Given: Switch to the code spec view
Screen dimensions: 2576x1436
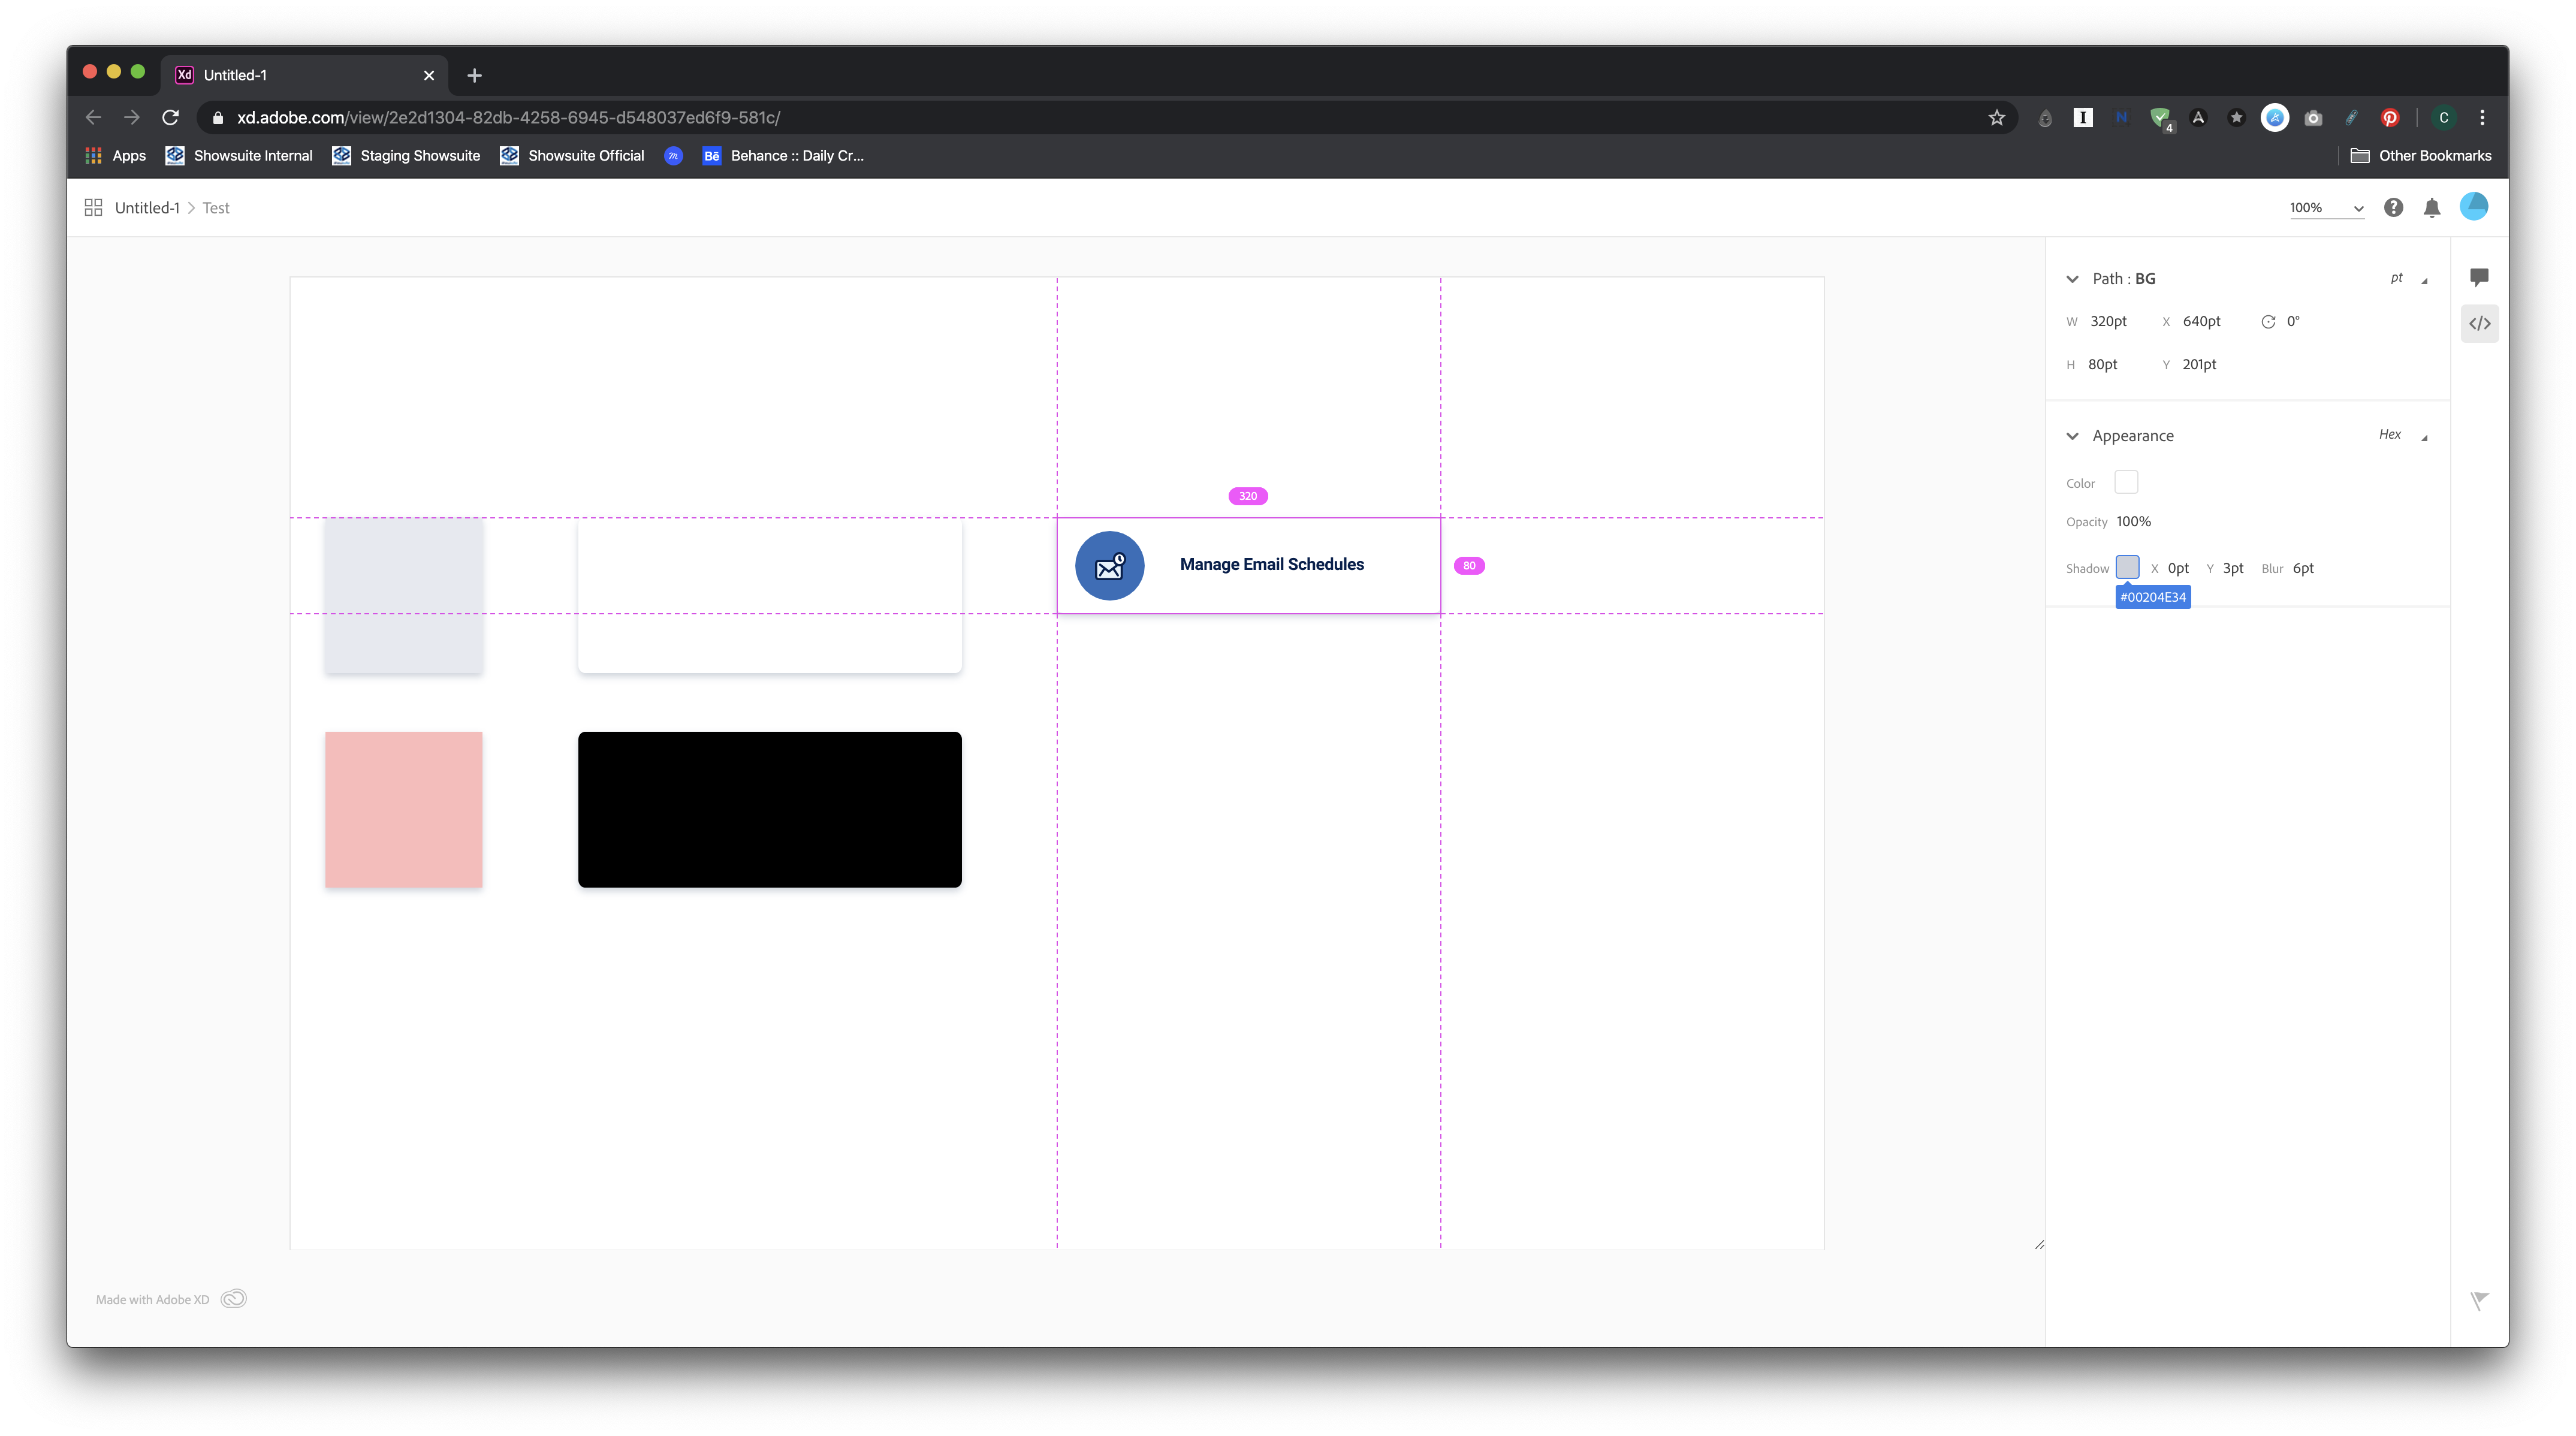Looking at the screenshot, I should (2480, 323).
